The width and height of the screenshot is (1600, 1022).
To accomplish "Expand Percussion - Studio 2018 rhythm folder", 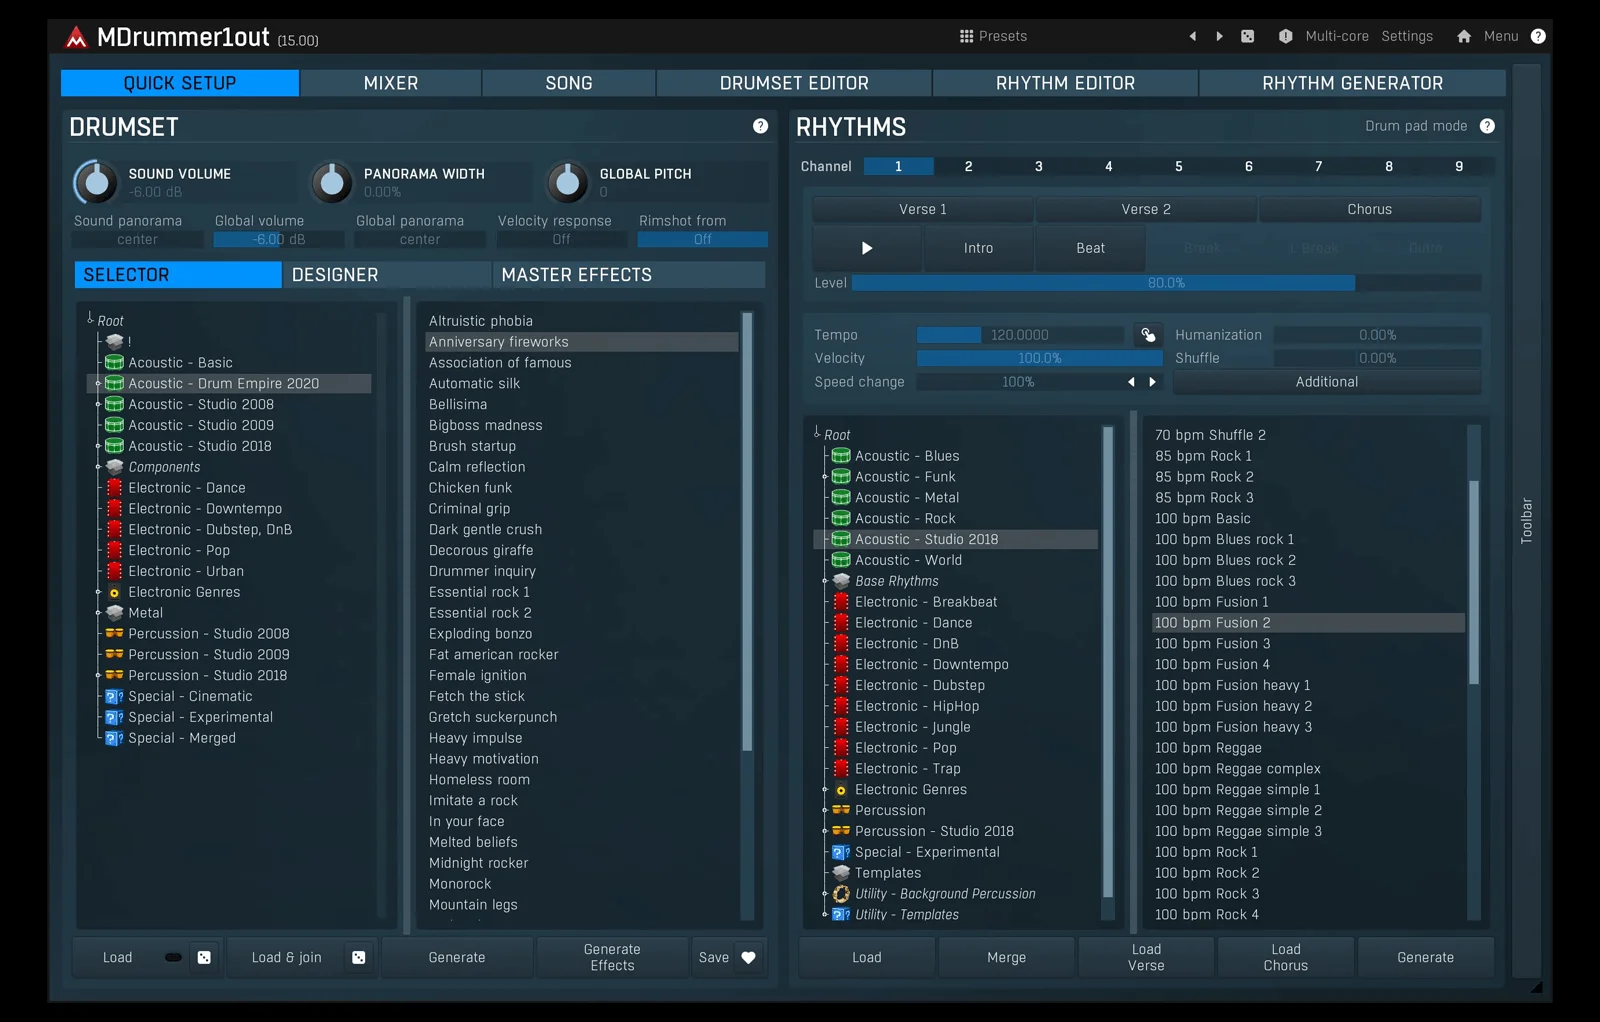I will click(825, 831).
